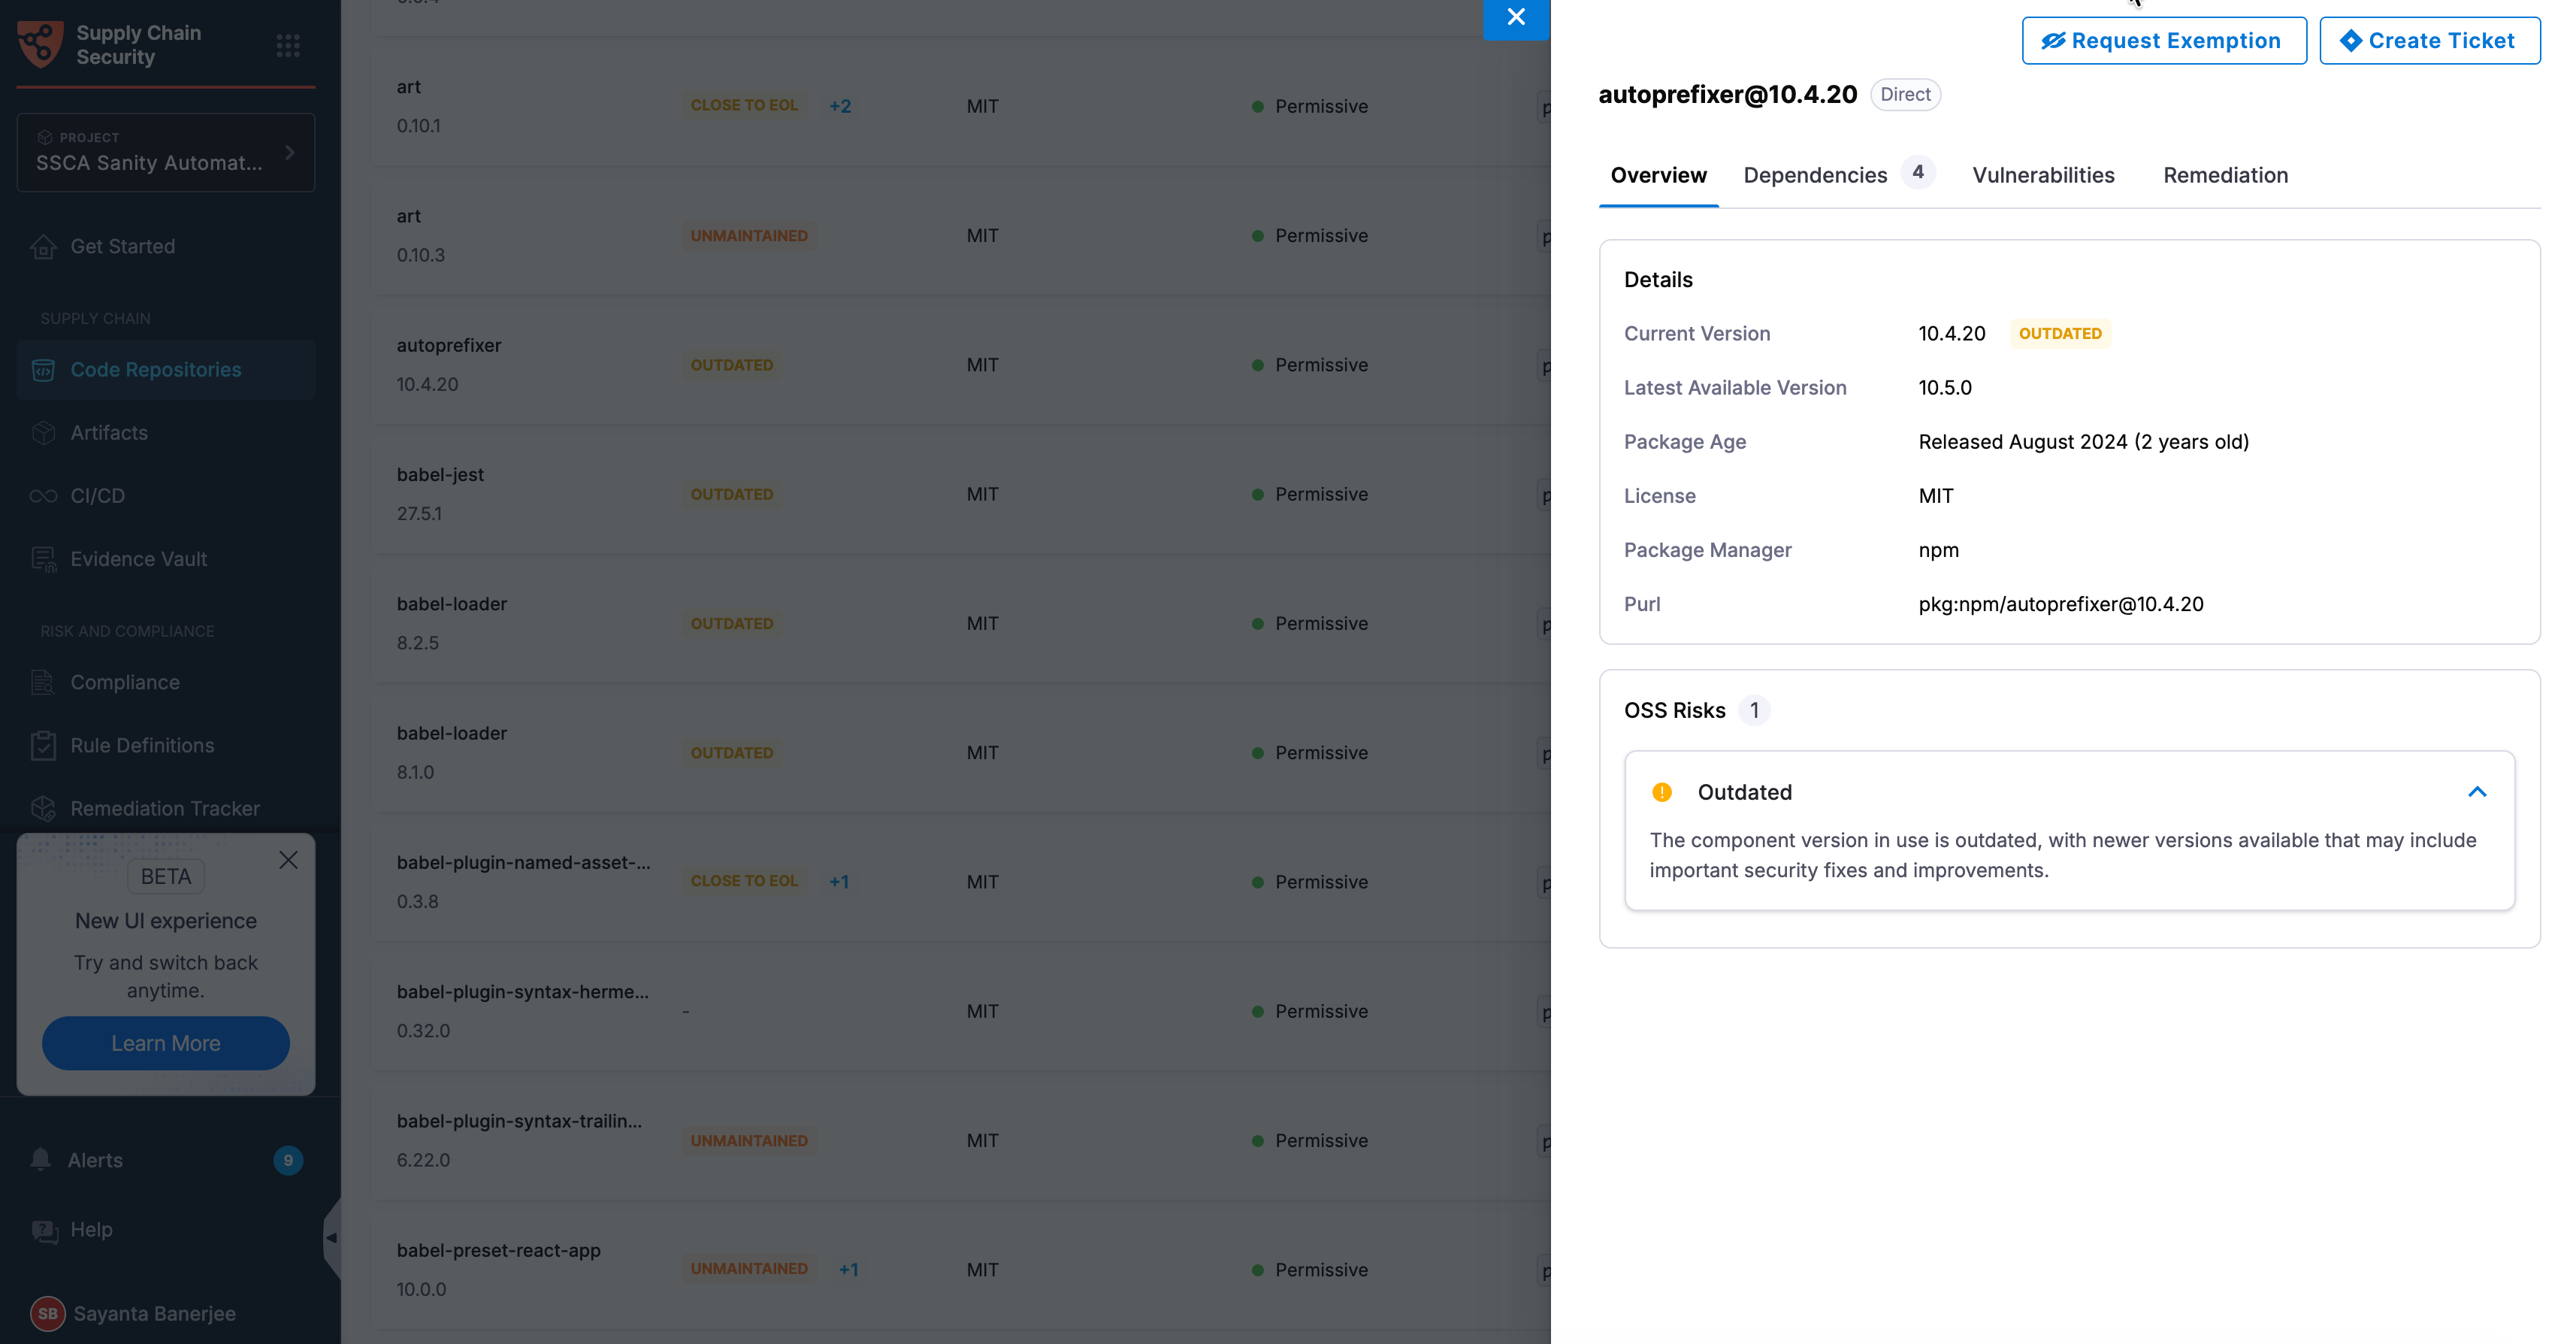Open the Remediation tab
Screen dimensions: 2576x1344
pos(2225,175)
